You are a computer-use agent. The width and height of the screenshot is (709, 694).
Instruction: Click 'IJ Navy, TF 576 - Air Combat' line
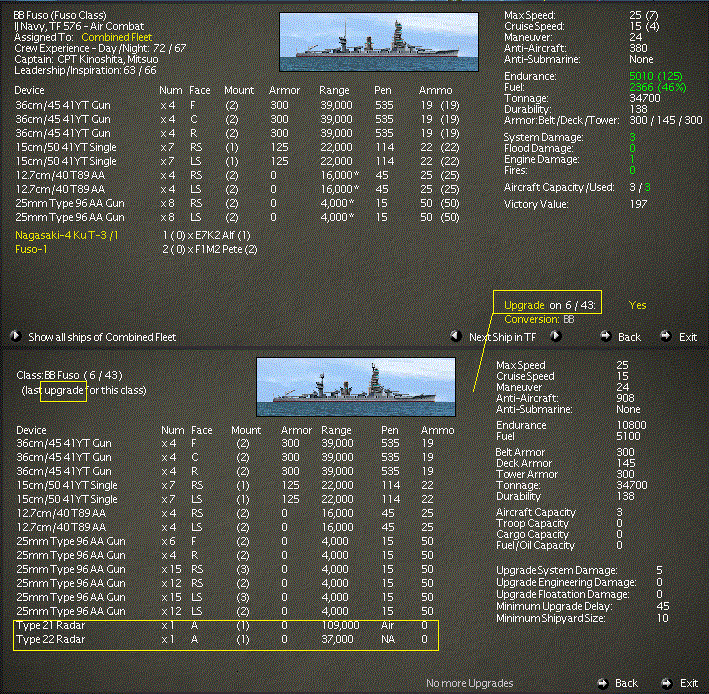click(x=79, y=26)
